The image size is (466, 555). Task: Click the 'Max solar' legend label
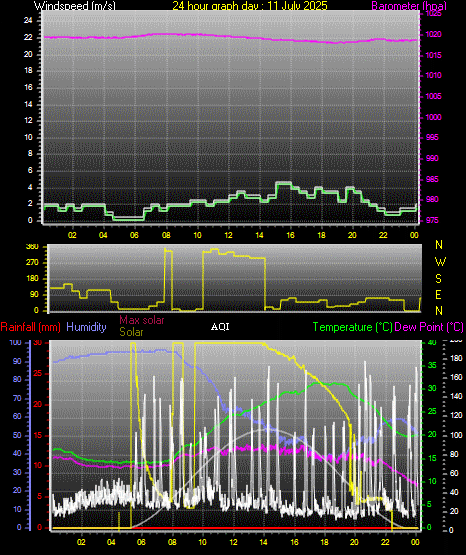(142, 320)
